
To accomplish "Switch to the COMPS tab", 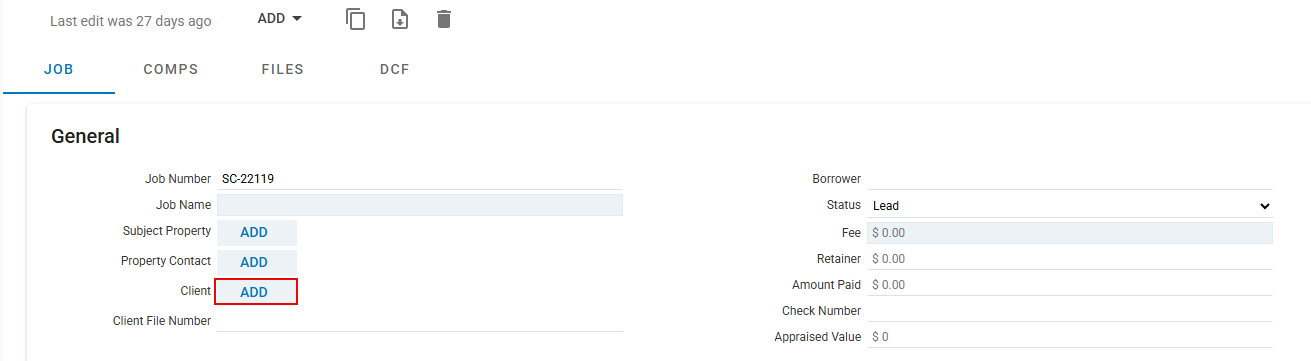I will click(171, 70).
